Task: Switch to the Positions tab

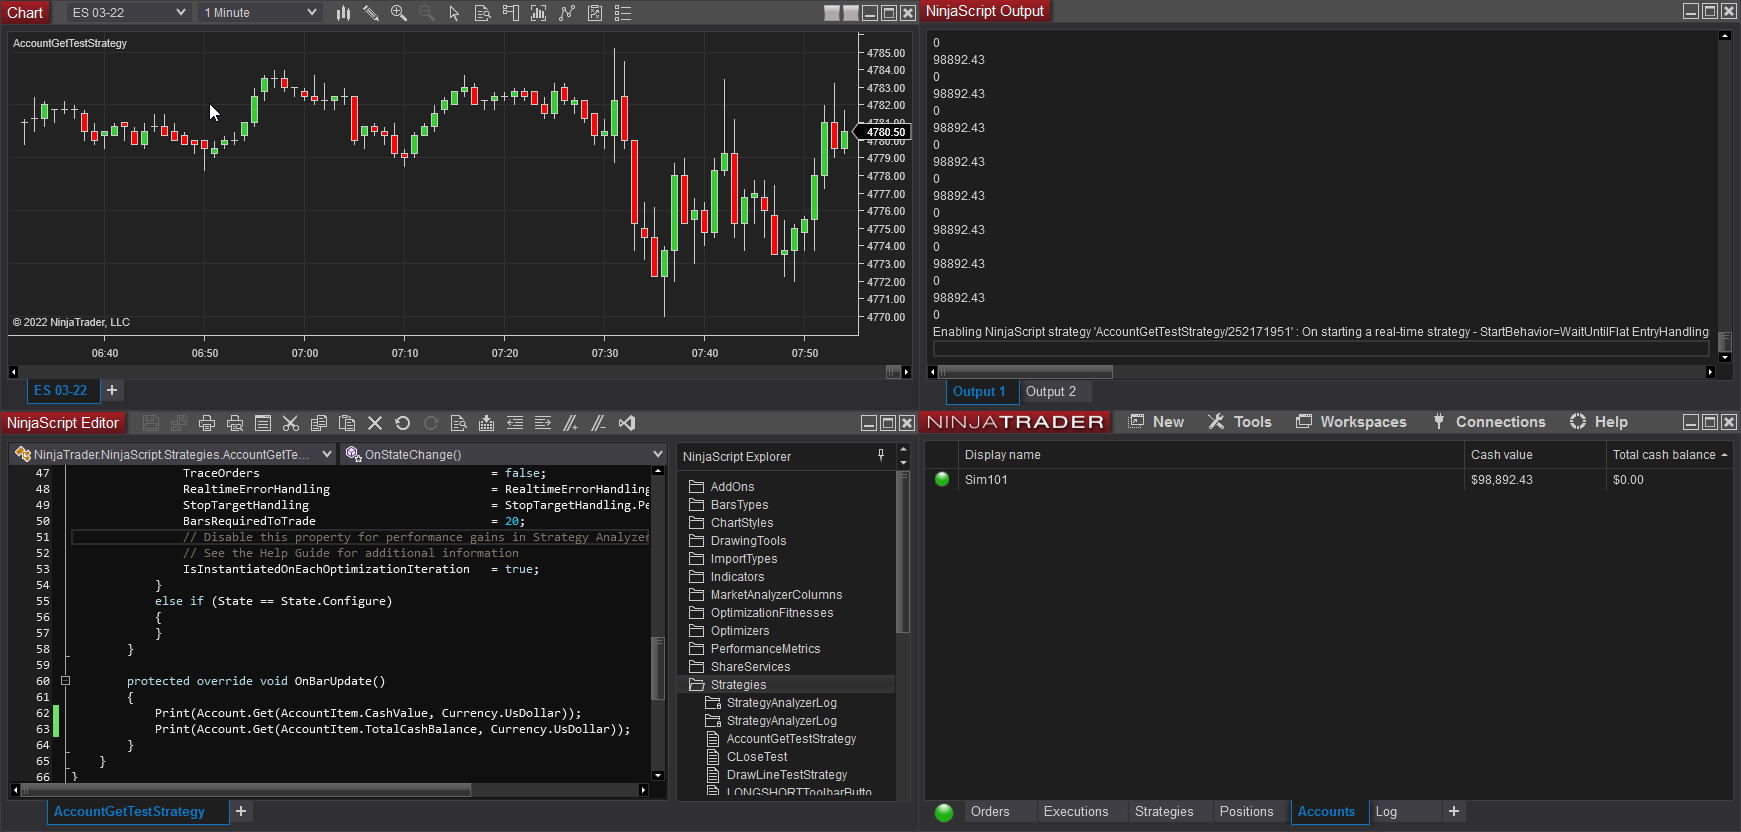Action: [1247, 812]
